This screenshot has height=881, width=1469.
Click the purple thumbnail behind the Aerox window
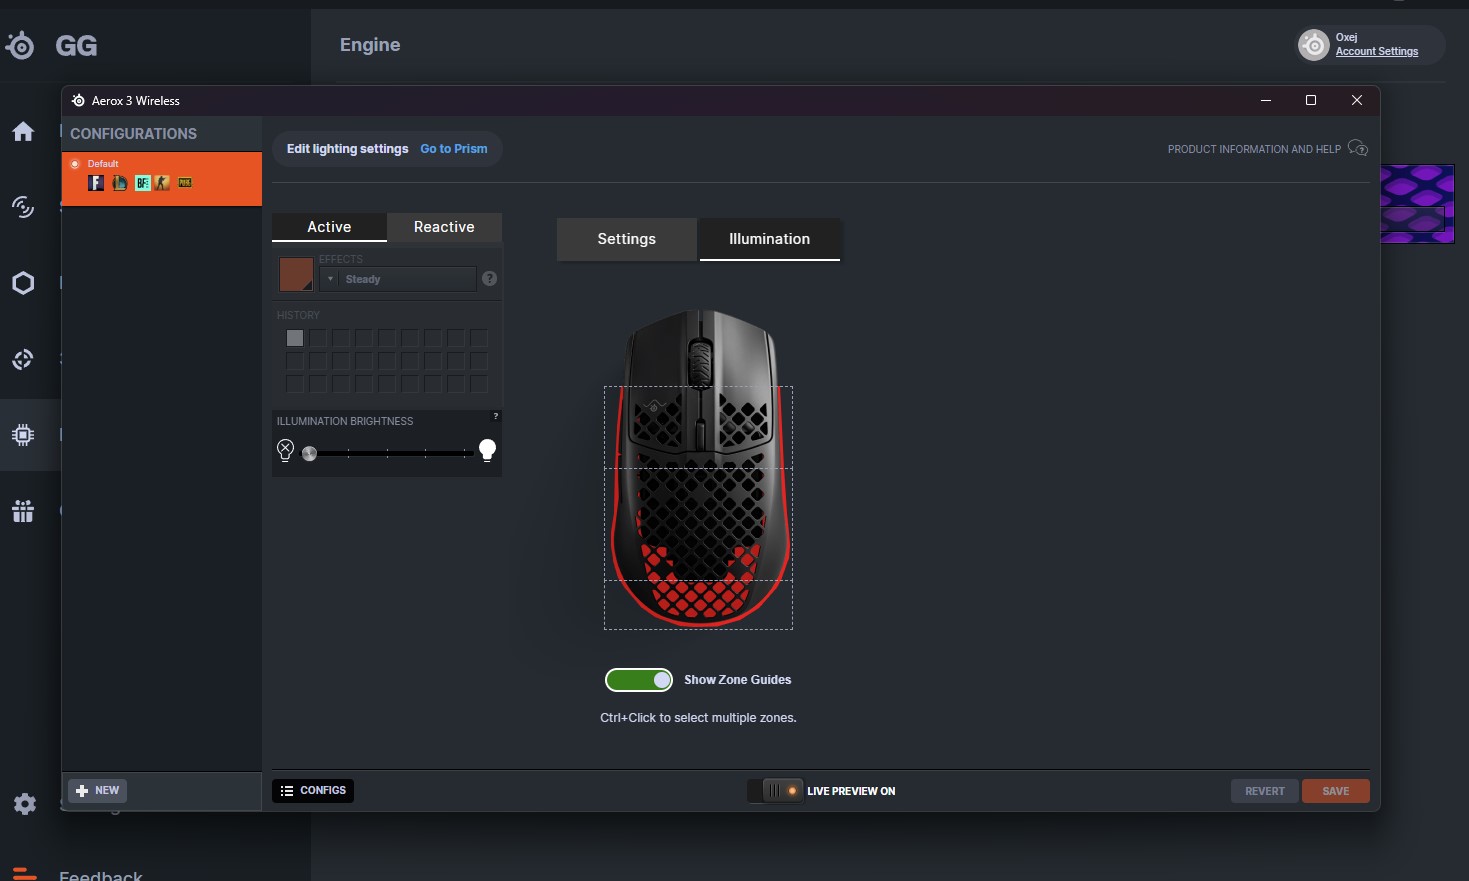click(1417, 204)
